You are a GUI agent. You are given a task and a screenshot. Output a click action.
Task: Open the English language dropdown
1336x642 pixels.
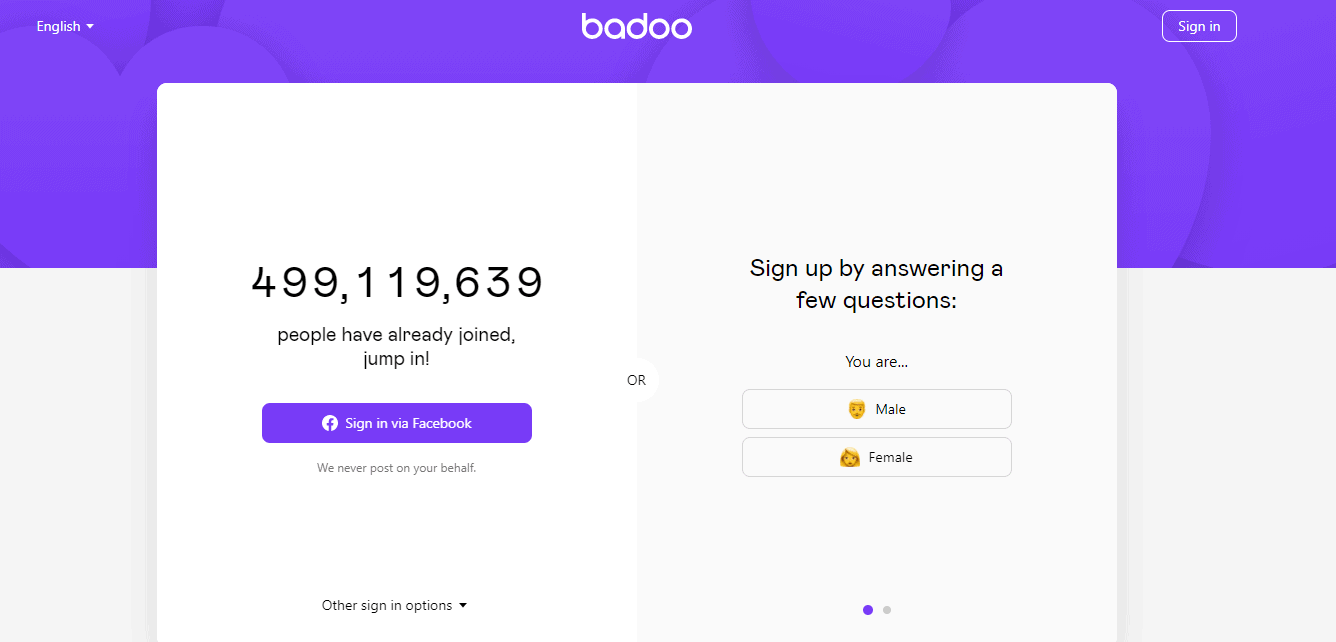click(65, 26)
